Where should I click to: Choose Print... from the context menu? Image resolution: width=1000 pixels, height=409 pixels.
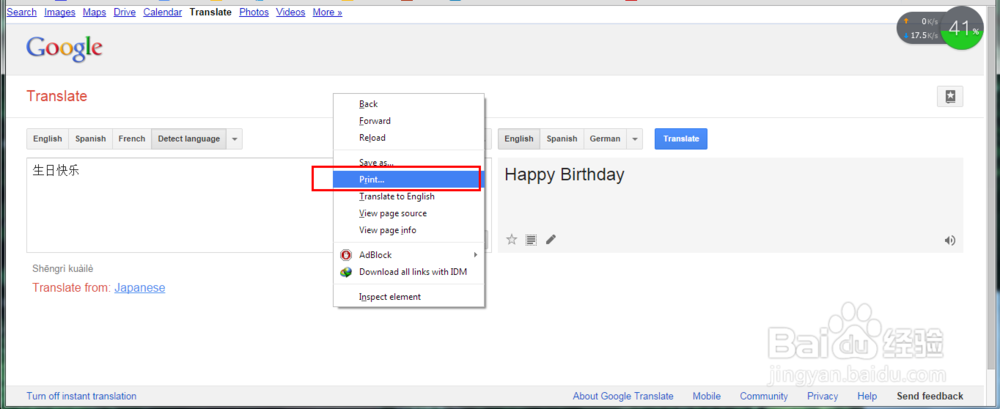click(x=372, y=180)
